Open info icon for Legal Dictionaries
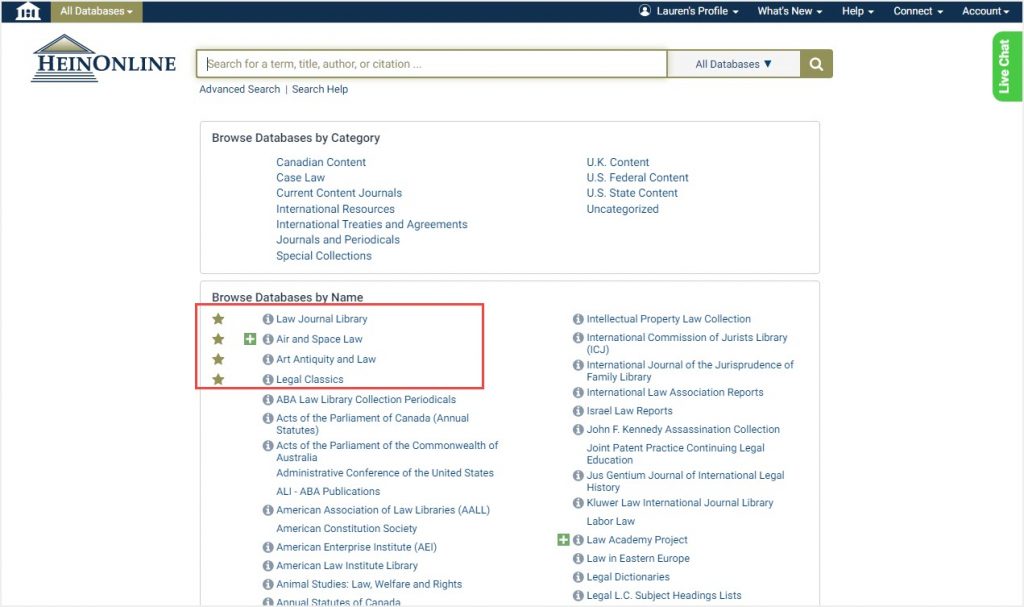Screen dimensions: 1024x607 (578, 578)
